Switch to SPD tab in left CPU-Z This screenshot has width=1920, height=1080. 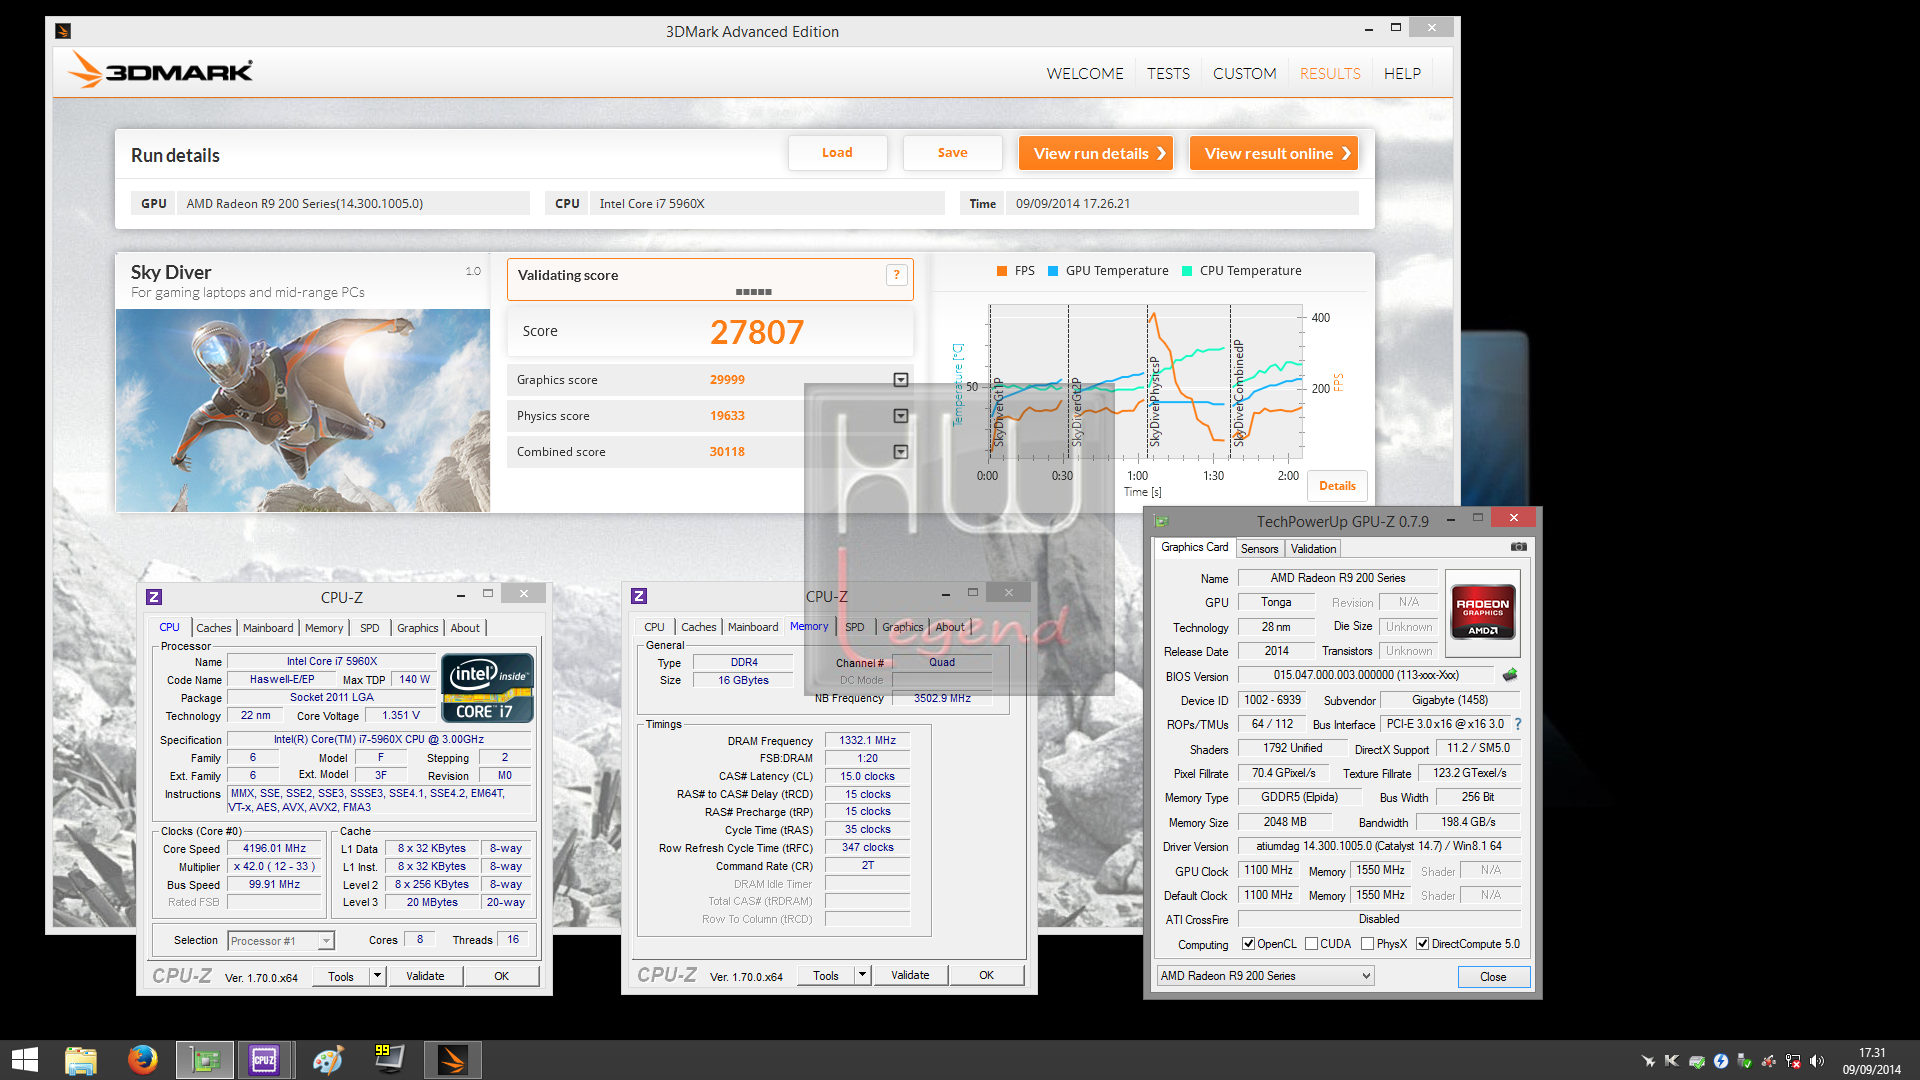[x=369, y=628]
